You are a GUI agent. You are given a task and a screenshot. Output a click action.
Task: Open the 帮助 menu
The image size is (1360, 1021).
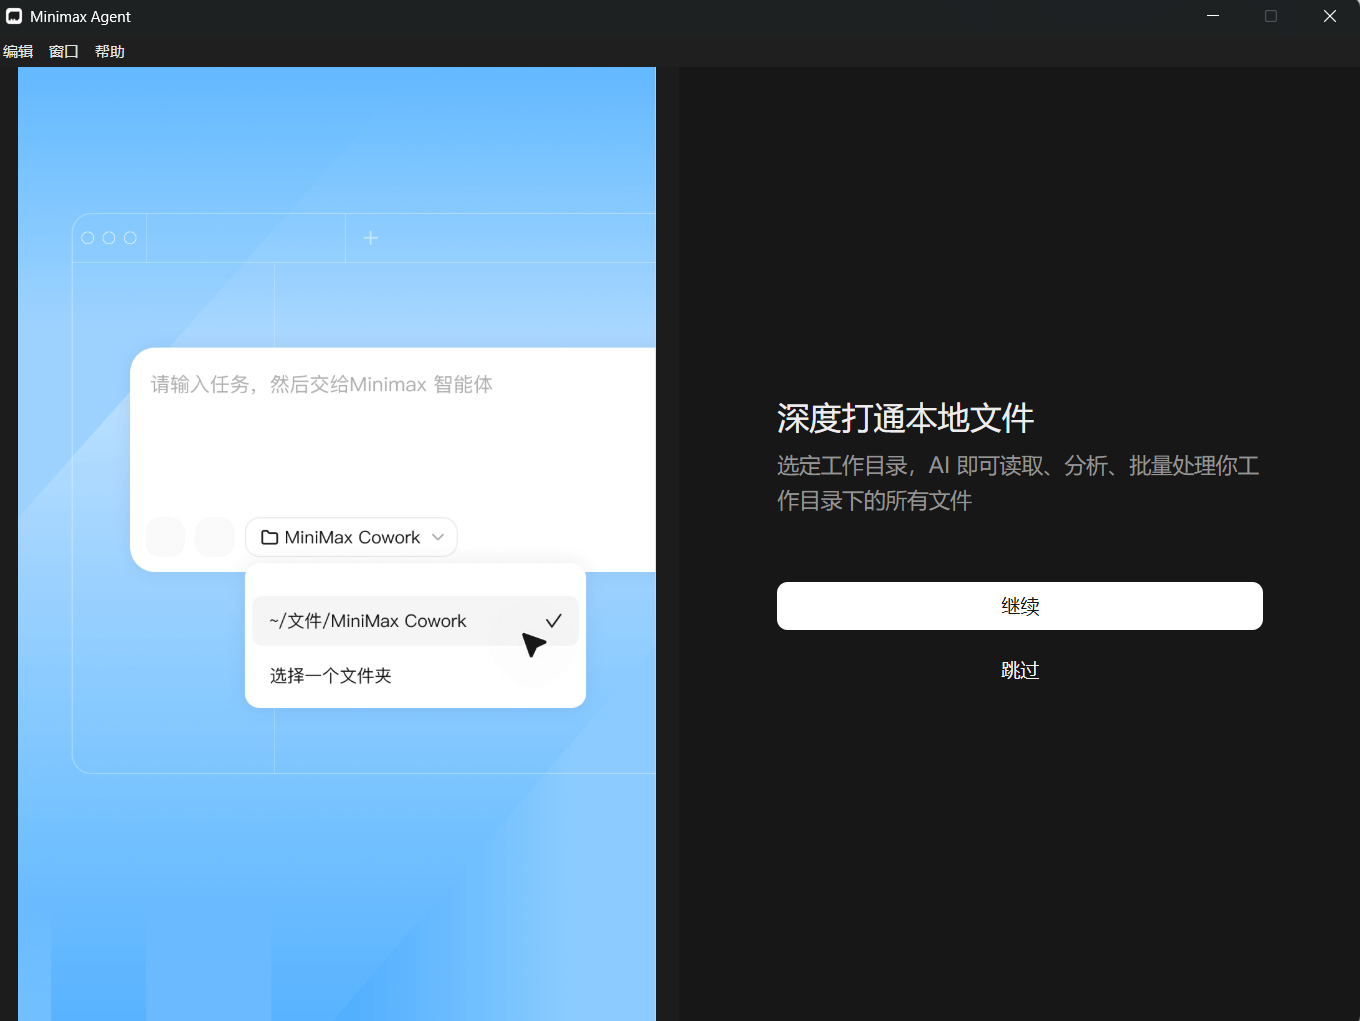point(110,51)
